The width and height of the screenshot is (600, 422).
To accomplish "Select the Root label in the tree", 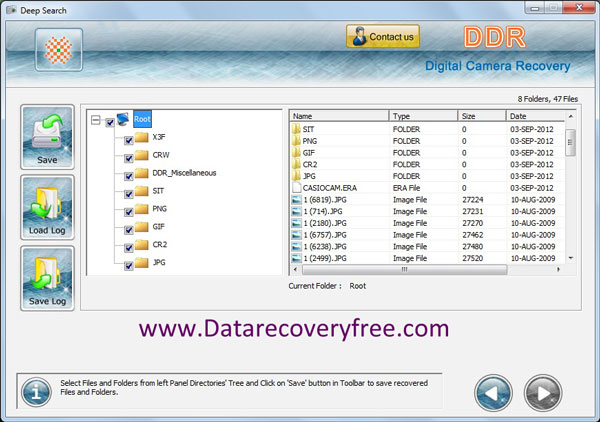I will coord(142,119).
